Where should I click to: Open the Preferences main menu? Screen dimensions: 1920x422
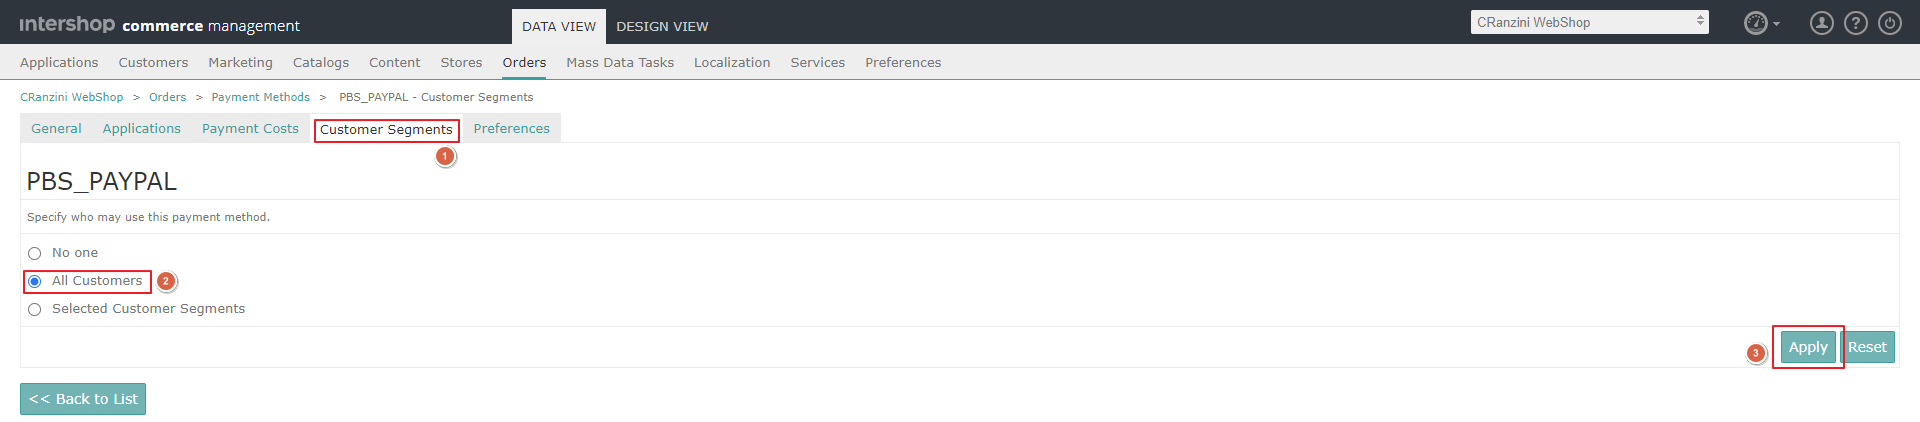pos(903,62)
